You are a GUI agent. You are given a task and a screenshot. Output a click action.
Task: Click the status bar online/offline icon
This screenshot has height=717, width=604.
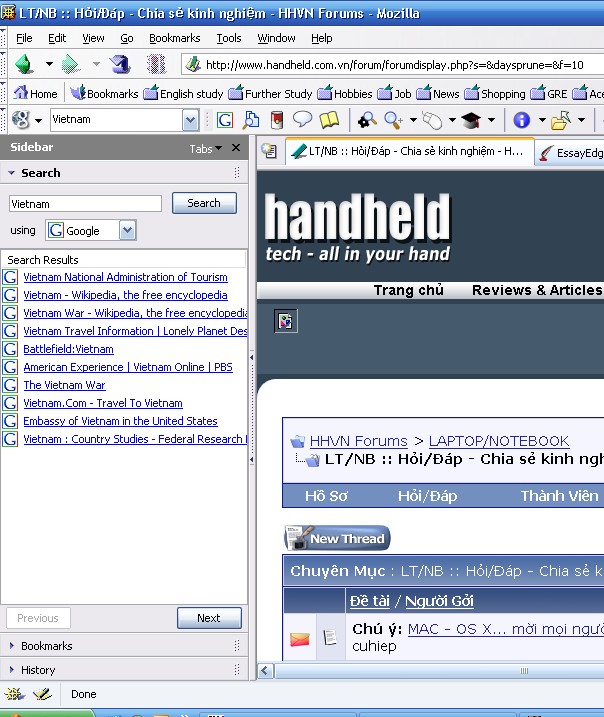pos(14,694)
